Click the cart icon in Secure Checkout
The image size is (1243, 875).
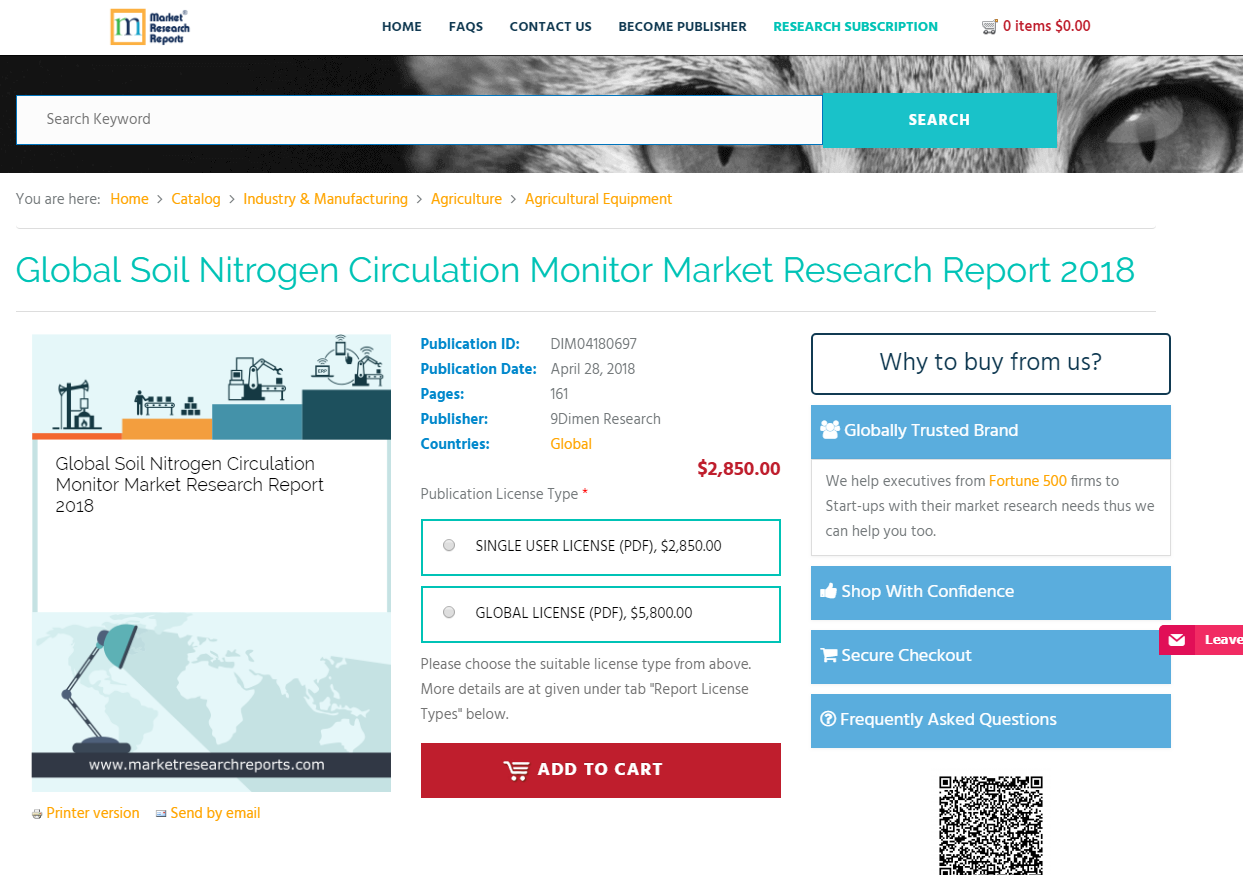pos(829,655)
